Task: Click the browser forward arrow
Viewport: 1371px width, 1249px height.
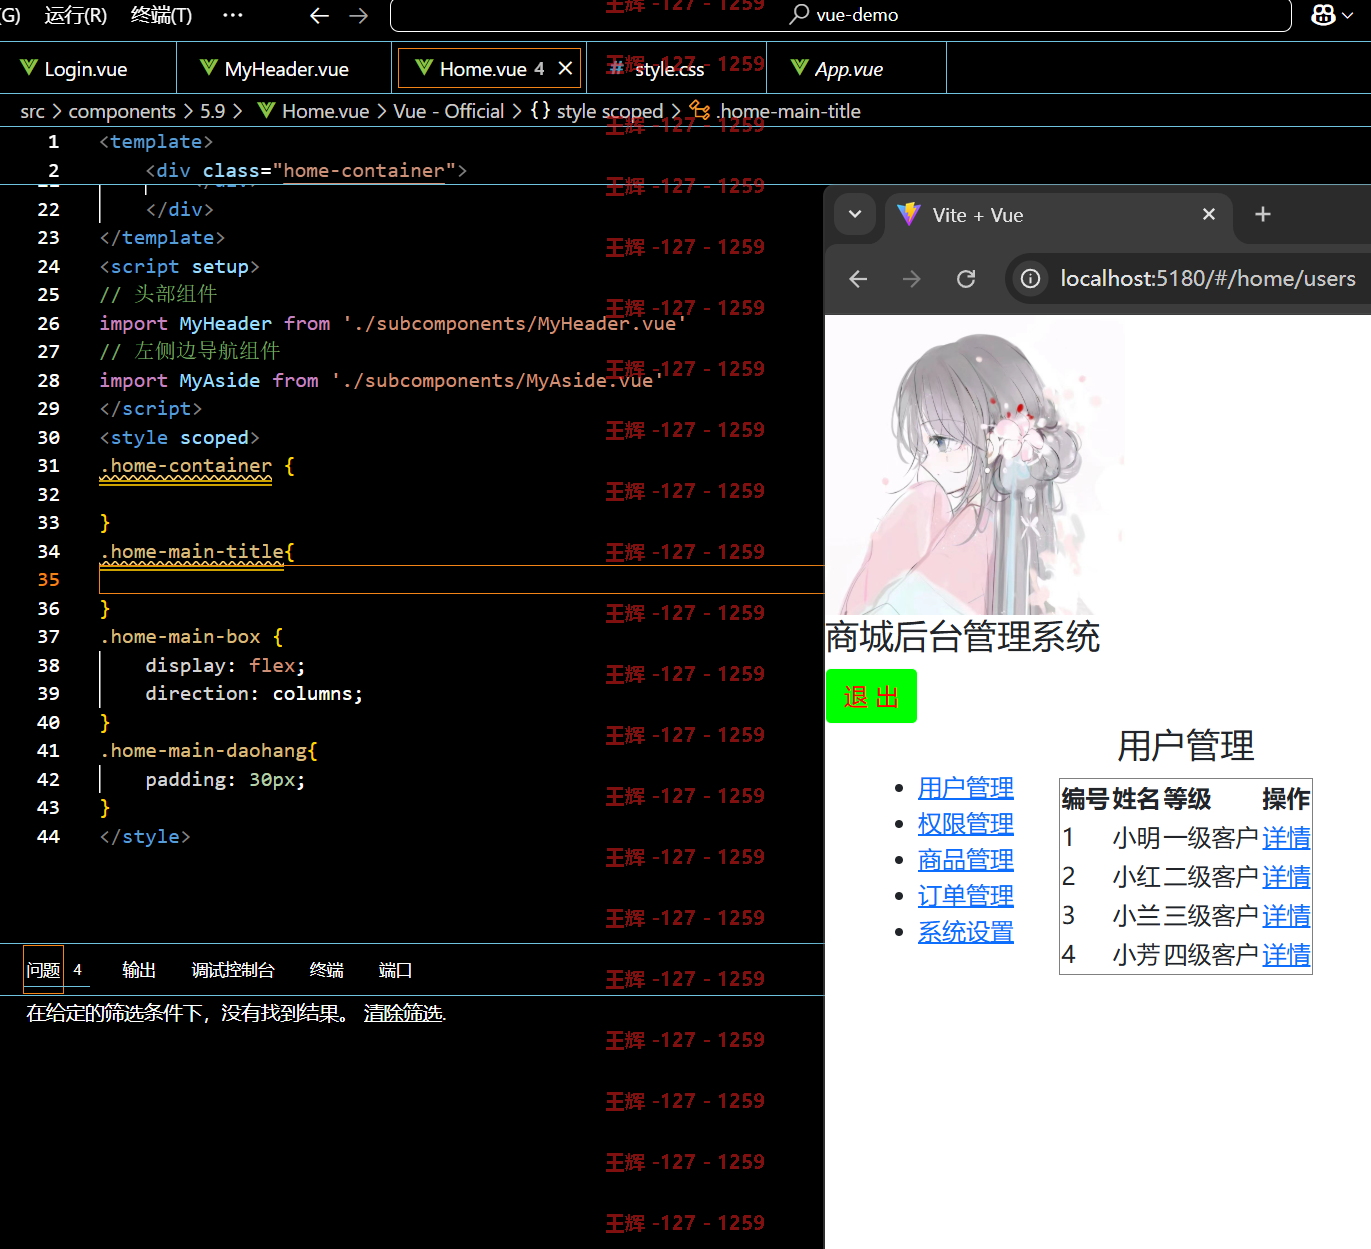Action: (x=911, y=279)
